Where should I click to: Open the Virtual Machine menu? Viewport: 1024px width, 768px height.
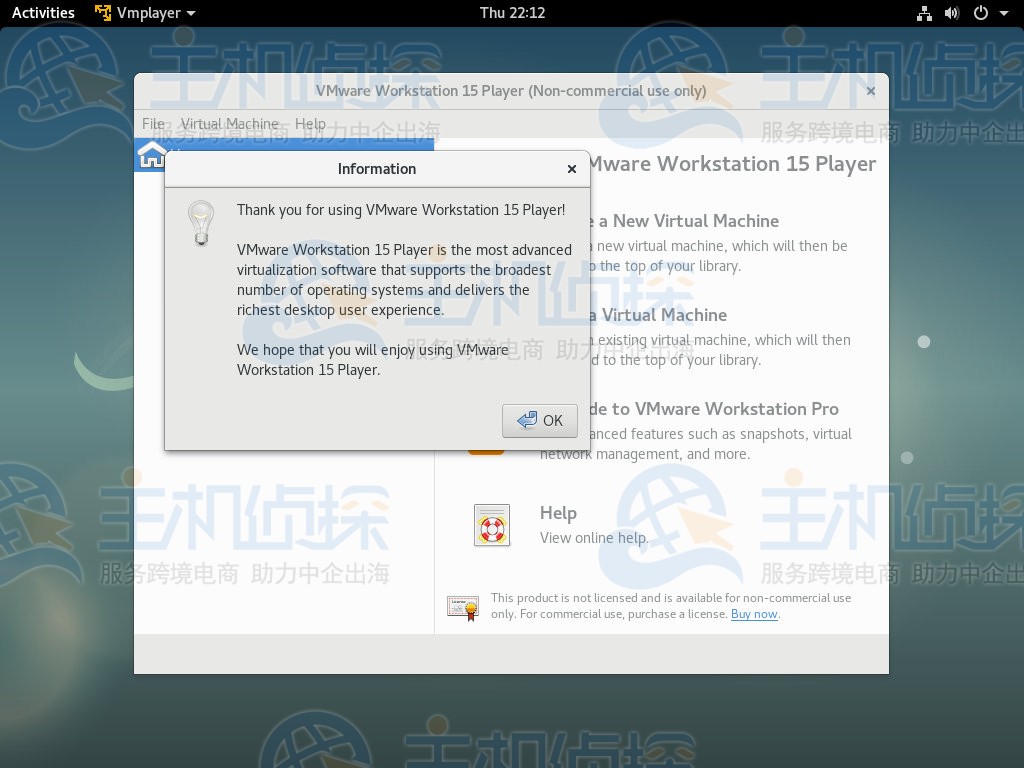(229, 123)
